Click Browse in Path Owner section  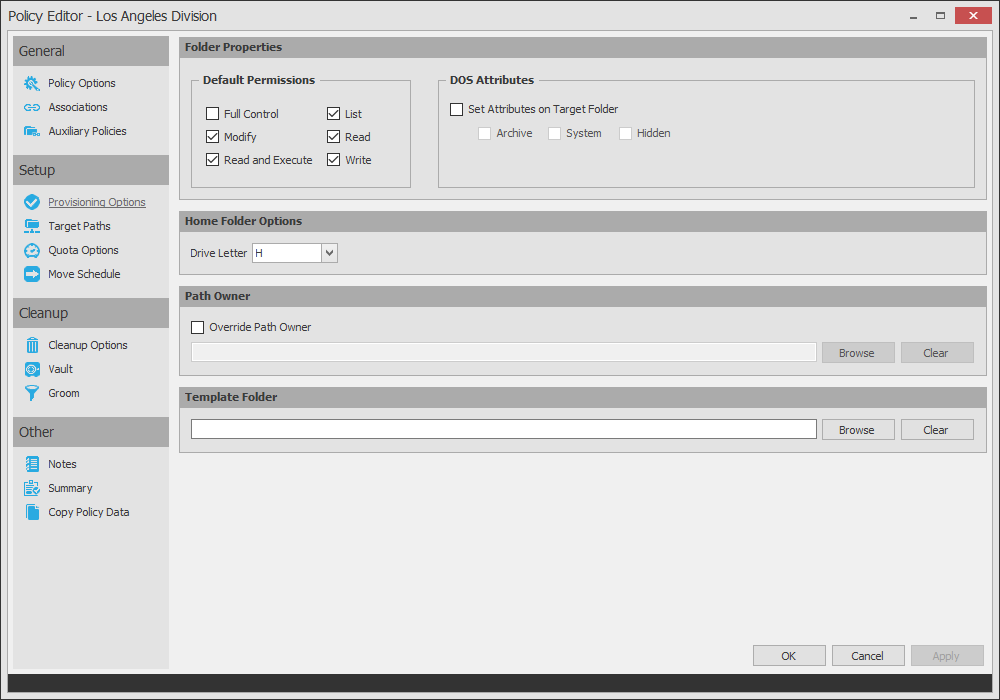(858, 353)
